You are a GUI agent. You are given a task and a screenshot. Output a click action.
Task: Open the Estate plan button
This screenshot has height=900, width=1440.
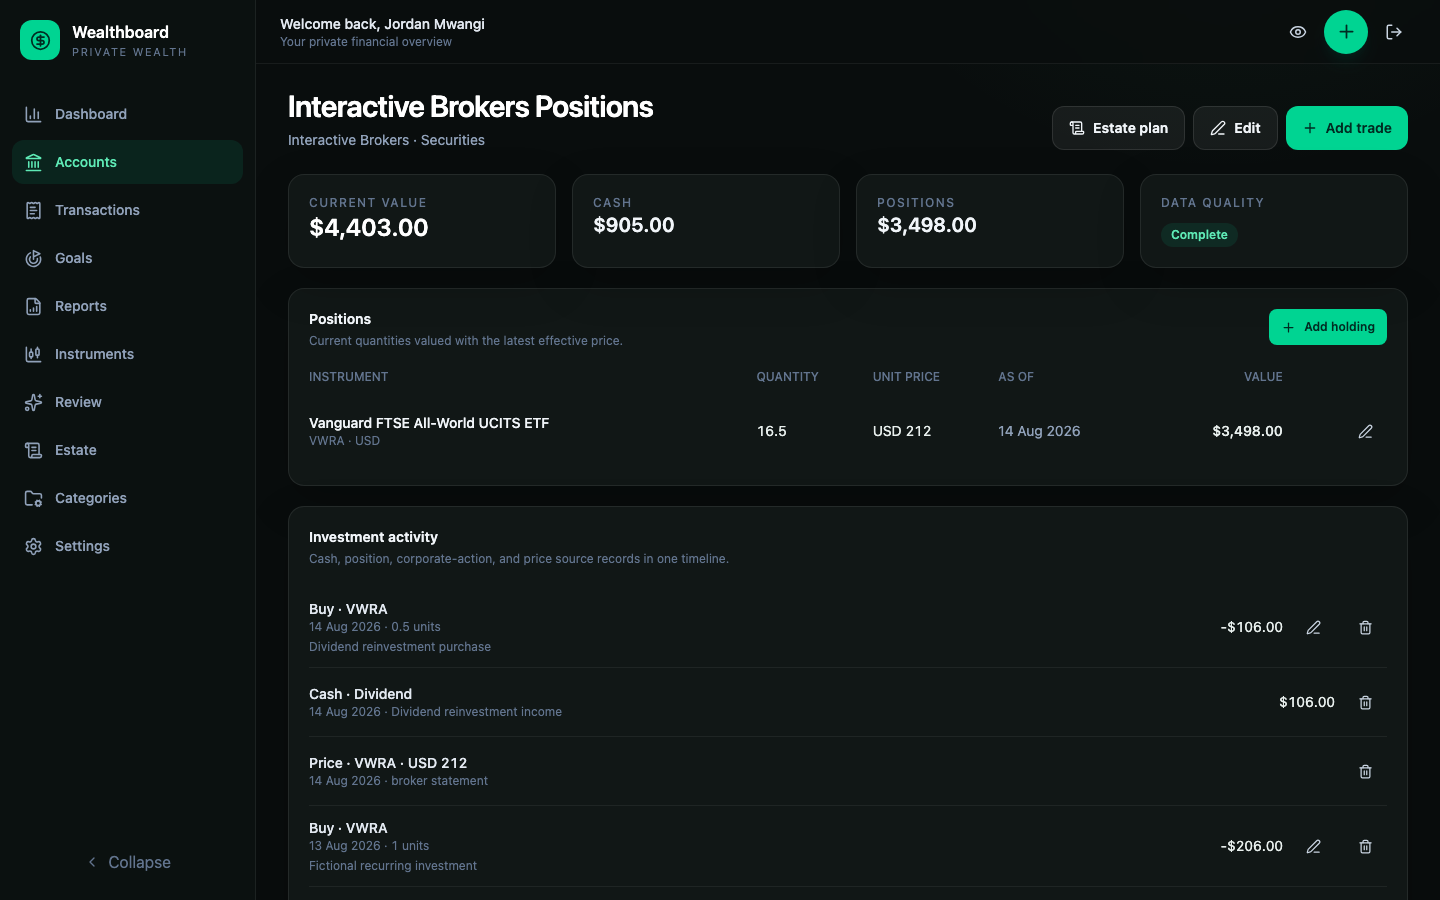[x=1118, y=128]
